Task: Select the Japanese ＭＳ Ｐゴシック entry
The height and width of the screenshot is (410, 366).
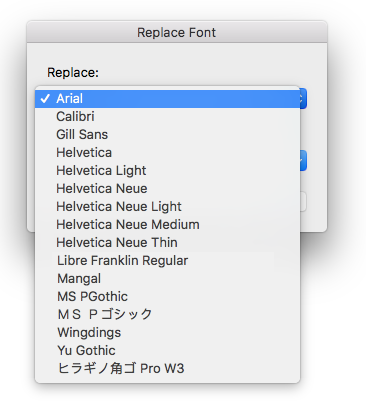Action: click(x=167, y=315)
